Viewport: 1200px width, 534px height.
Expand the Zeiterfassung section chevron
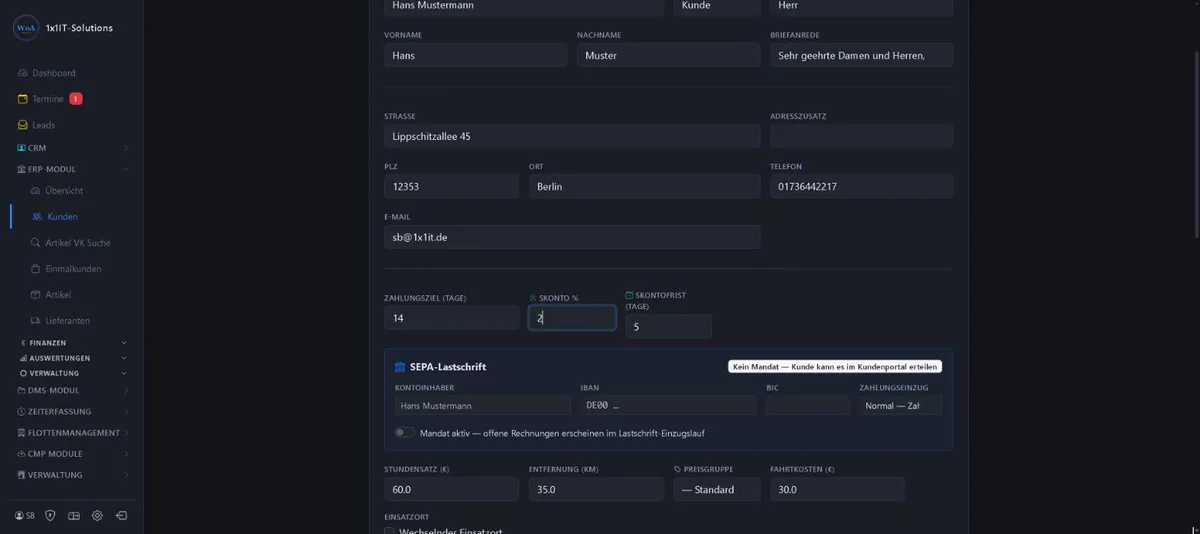point(126,412)
